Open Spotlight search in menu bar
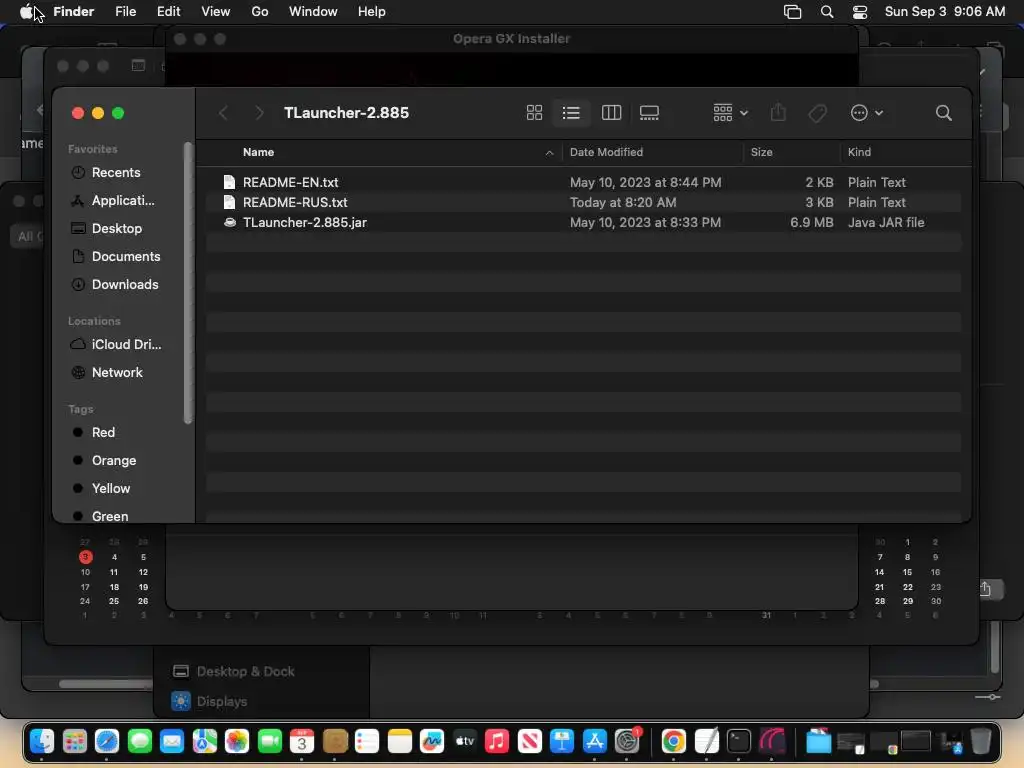 pyautogui.click(x=827, y=12)
